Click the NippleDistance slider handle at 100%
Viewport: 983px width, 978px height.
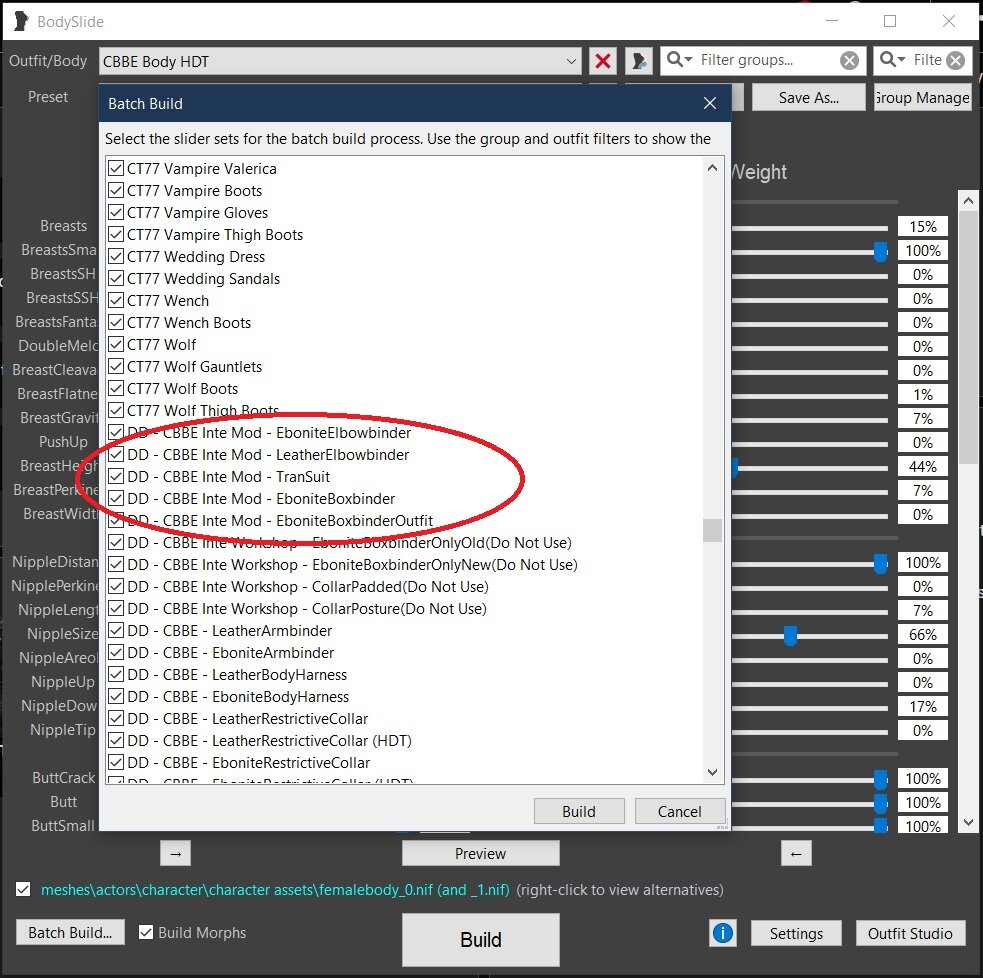880,564
